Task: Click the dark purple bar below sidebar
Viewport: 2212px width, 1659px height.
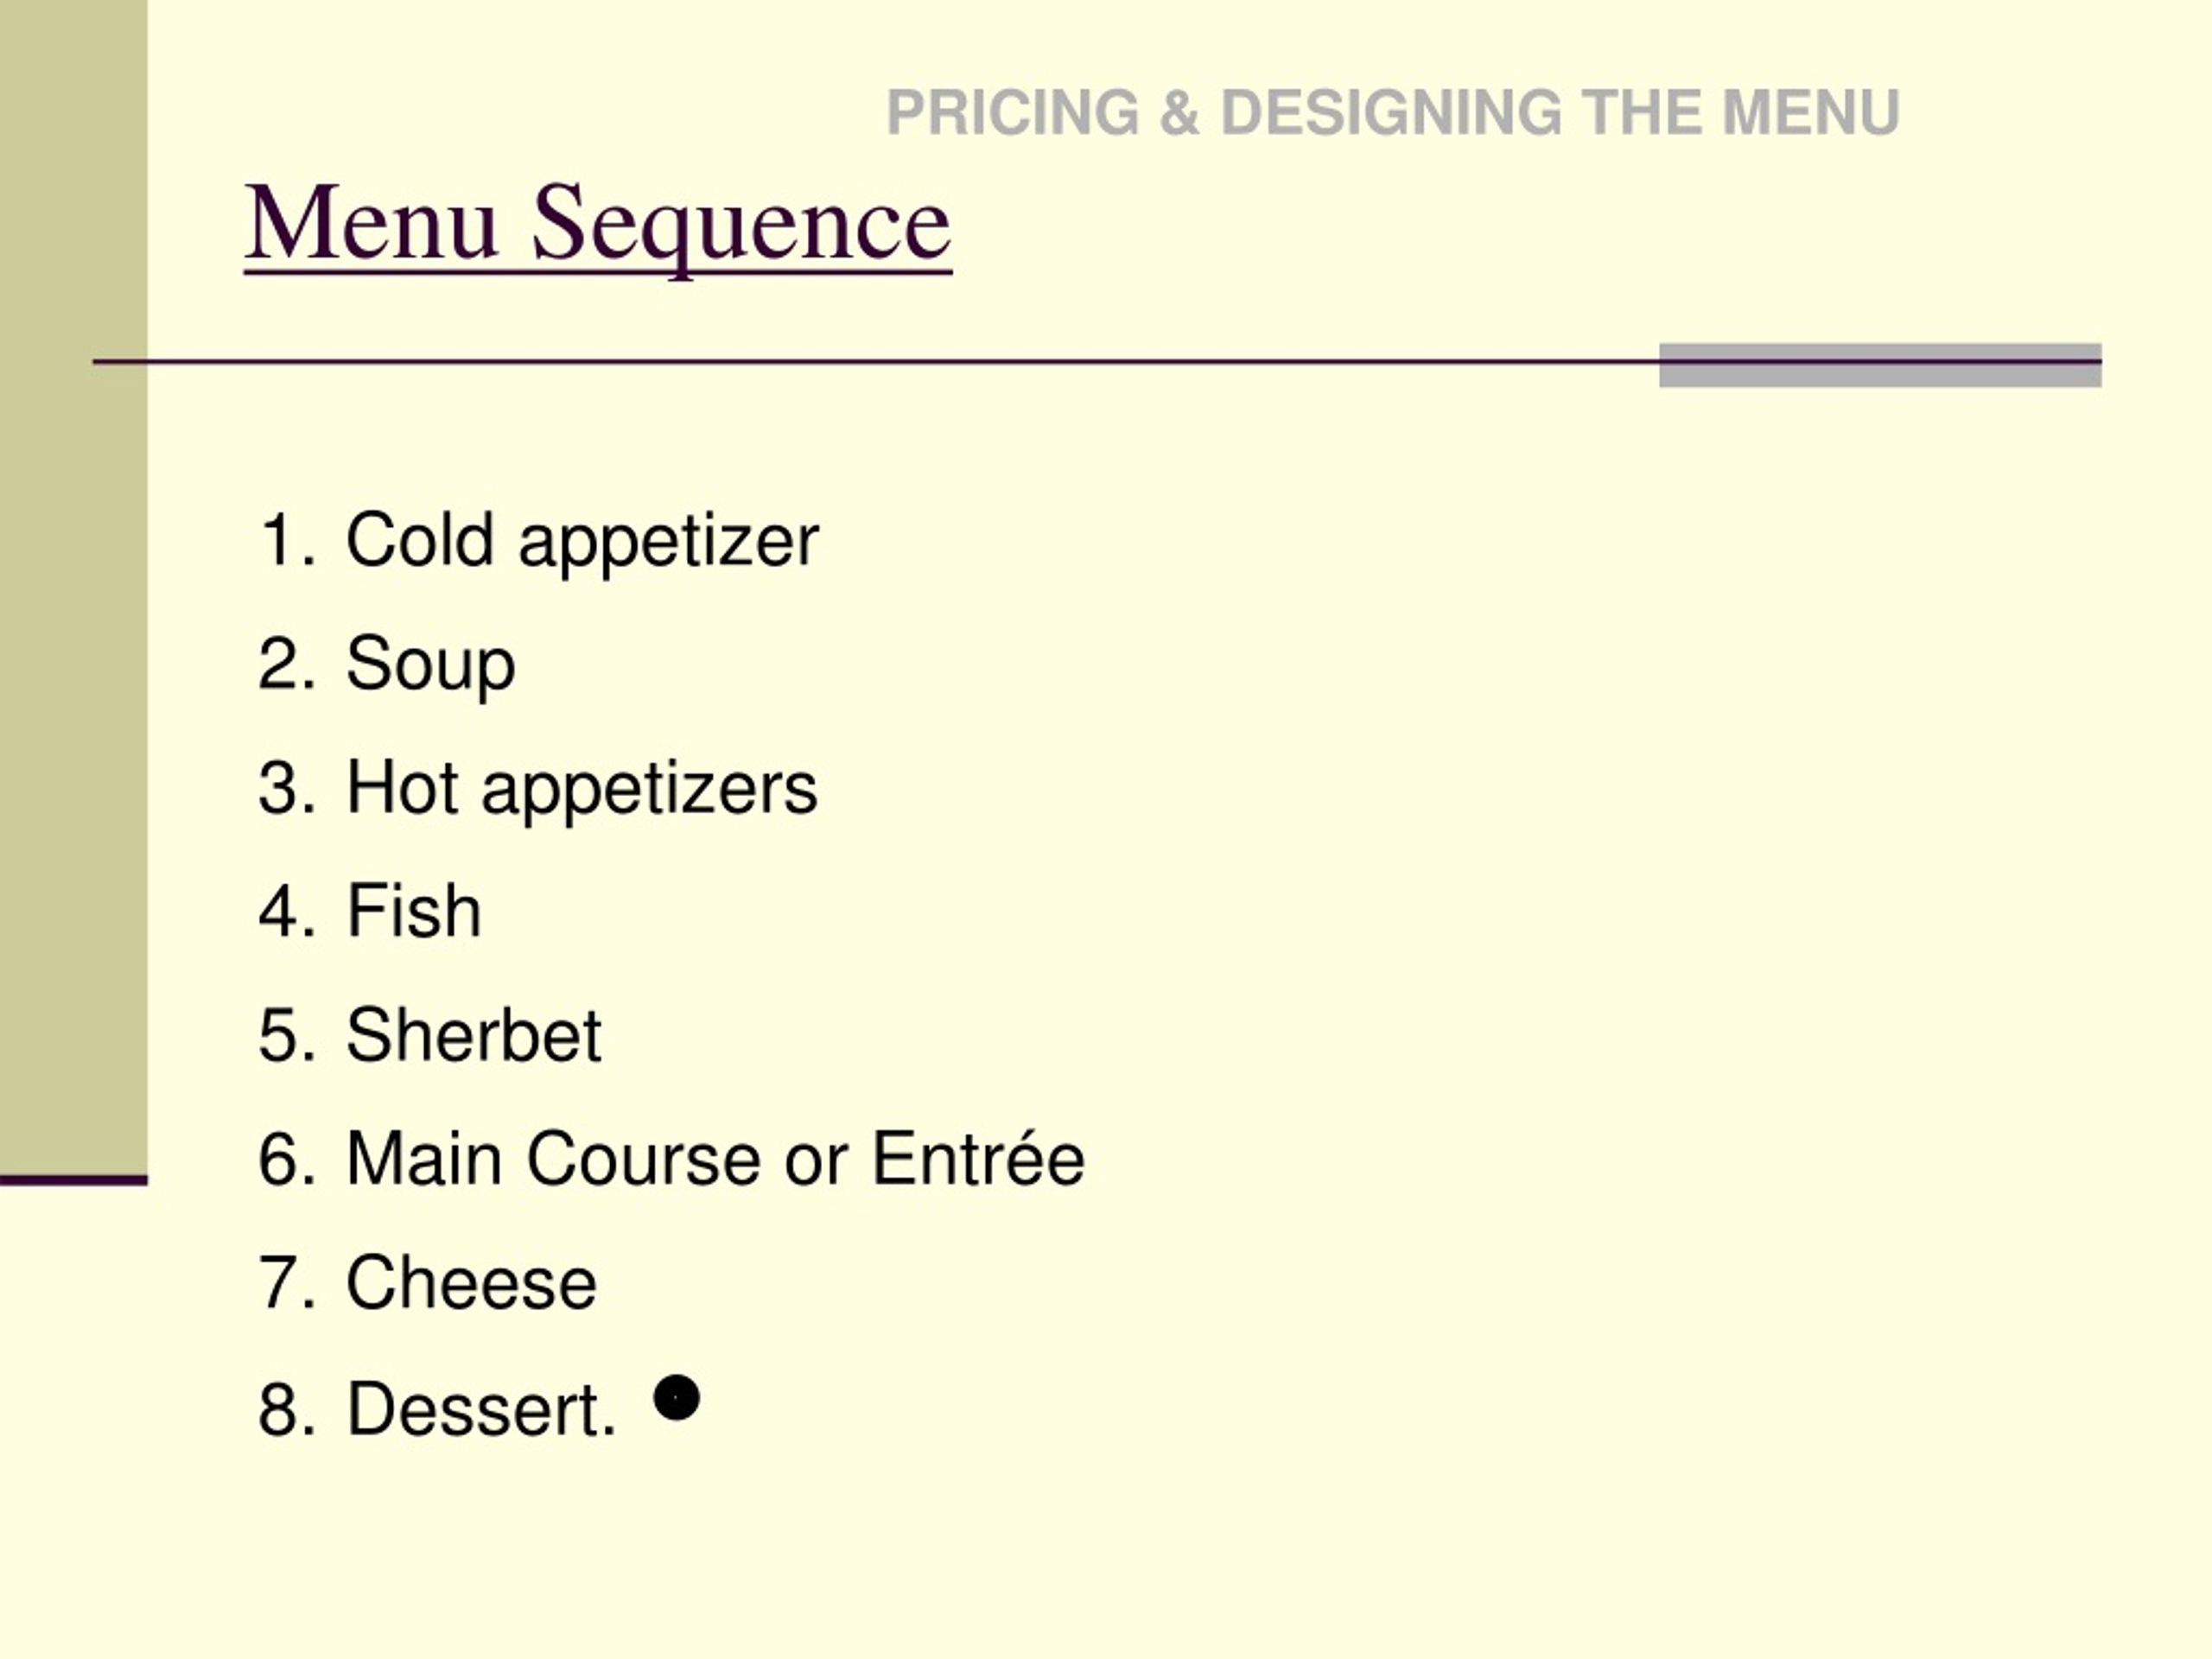Action: click(x=73, y=1180)
